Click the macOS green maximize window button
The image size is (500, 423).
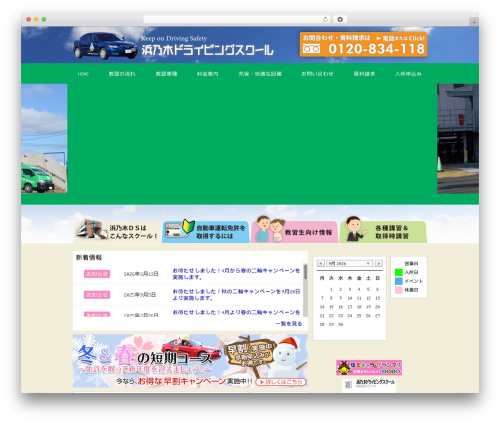44,19
